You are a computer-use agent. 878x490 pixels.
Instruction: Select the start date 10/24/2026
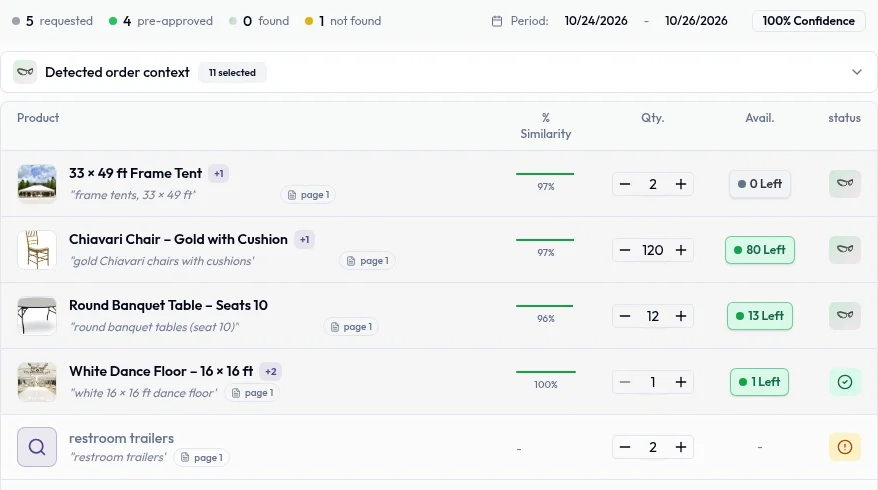tap(596, 21)
